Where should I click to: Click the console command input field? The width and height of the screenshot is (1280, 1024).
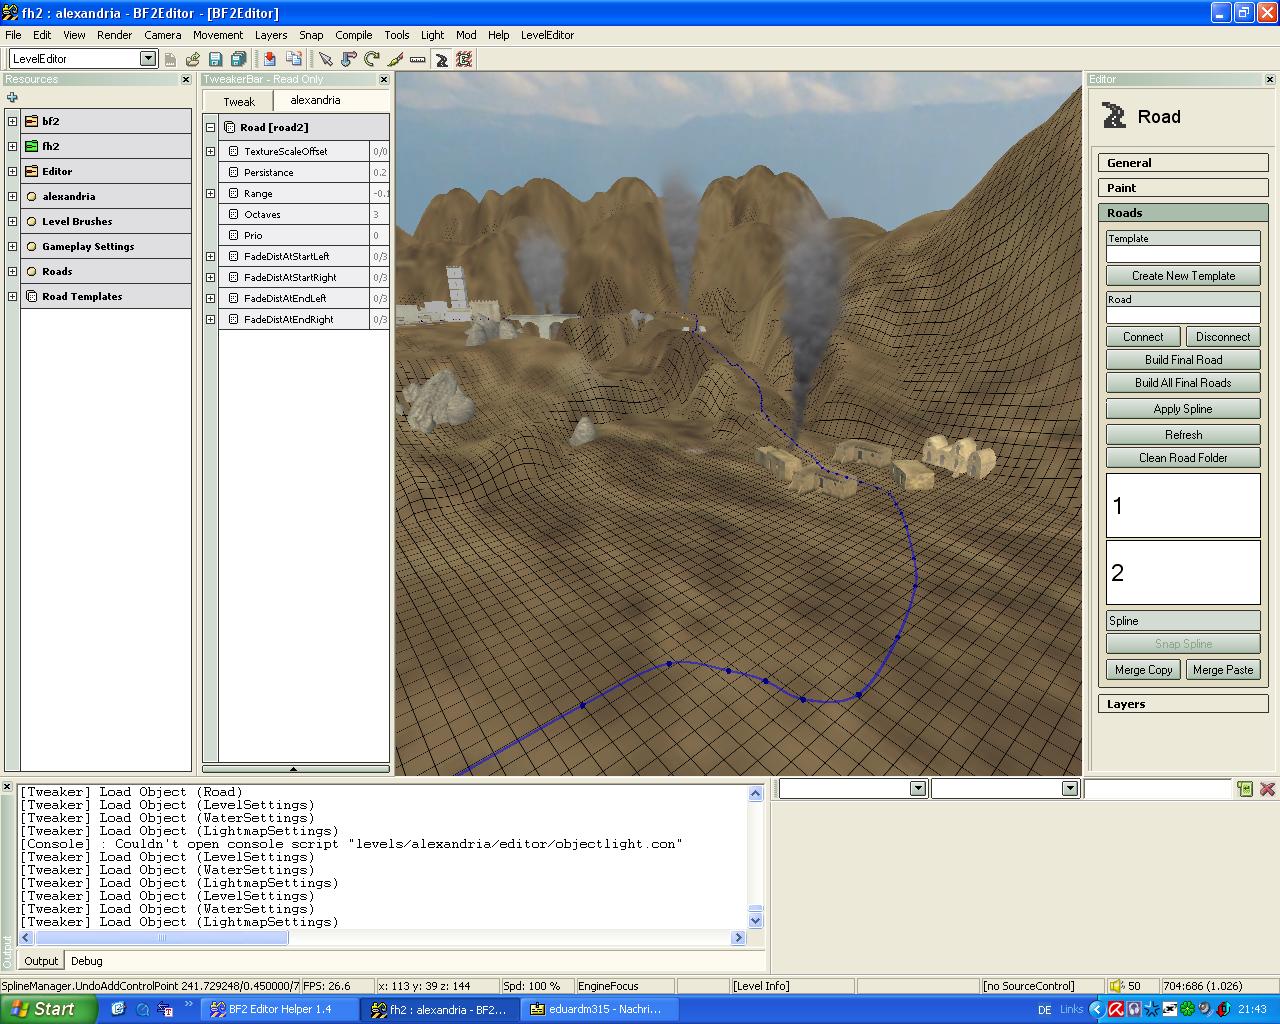pos(1157,789)
